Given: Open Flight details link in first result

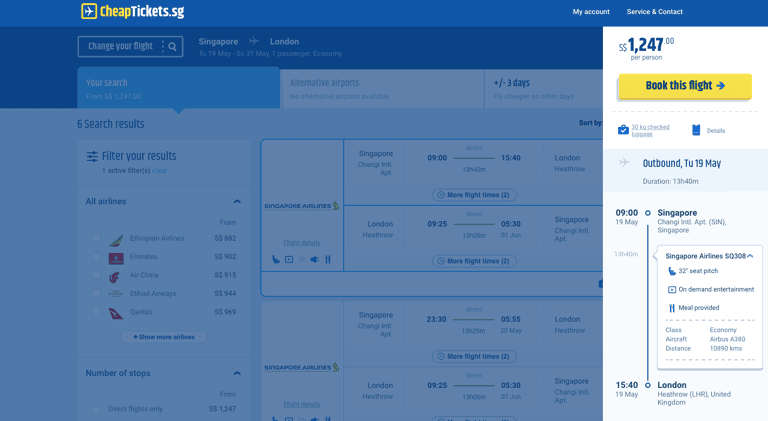Looking at the screenshot, I should [302, 243].
